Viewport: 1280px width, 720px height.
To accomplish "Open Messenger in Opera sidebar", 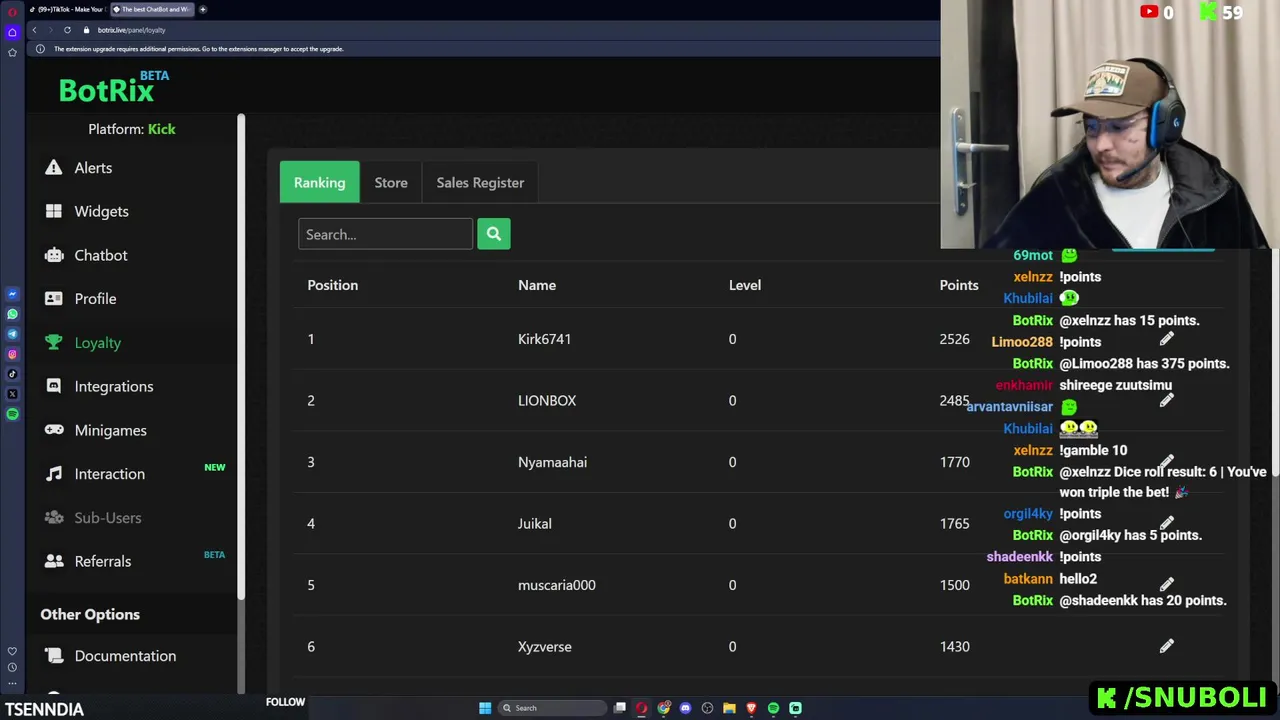I will (x=12, y=294).
